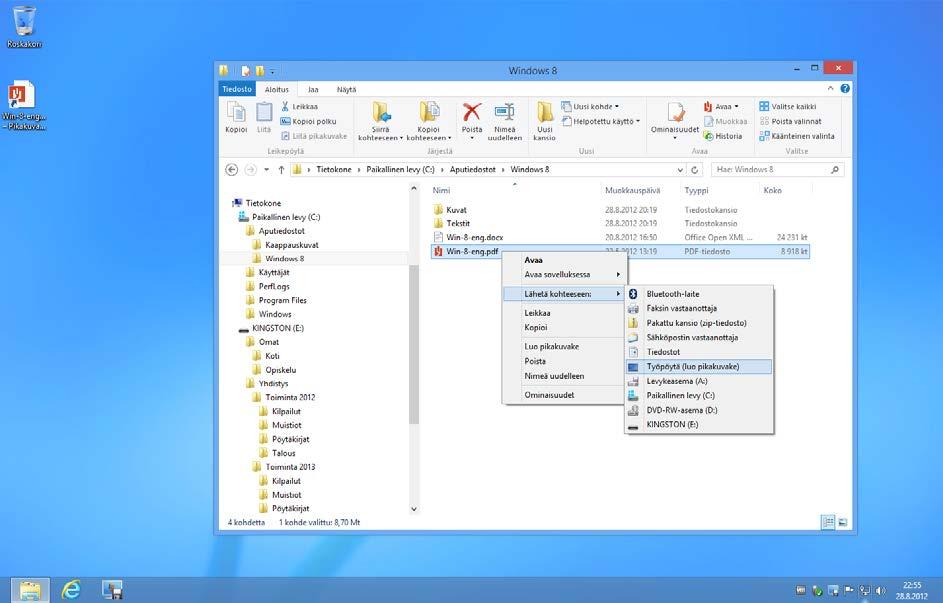This screenshot has width=943, height=603.
Task: Click the Up one level arrow
Action: click(281, 170)
